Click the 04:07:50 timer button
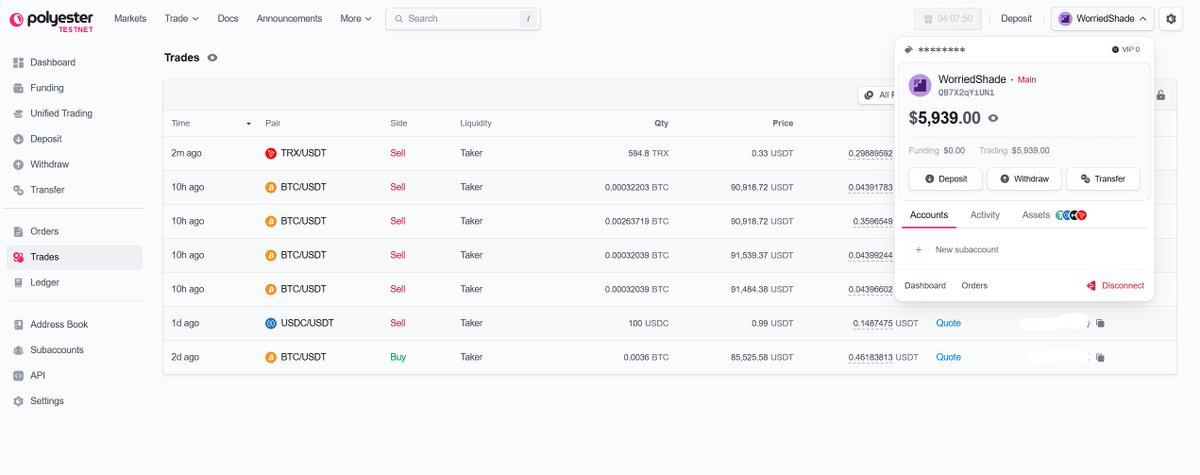Image resolution: width=1200 pixels, height=475 pixels. point(949,19)
